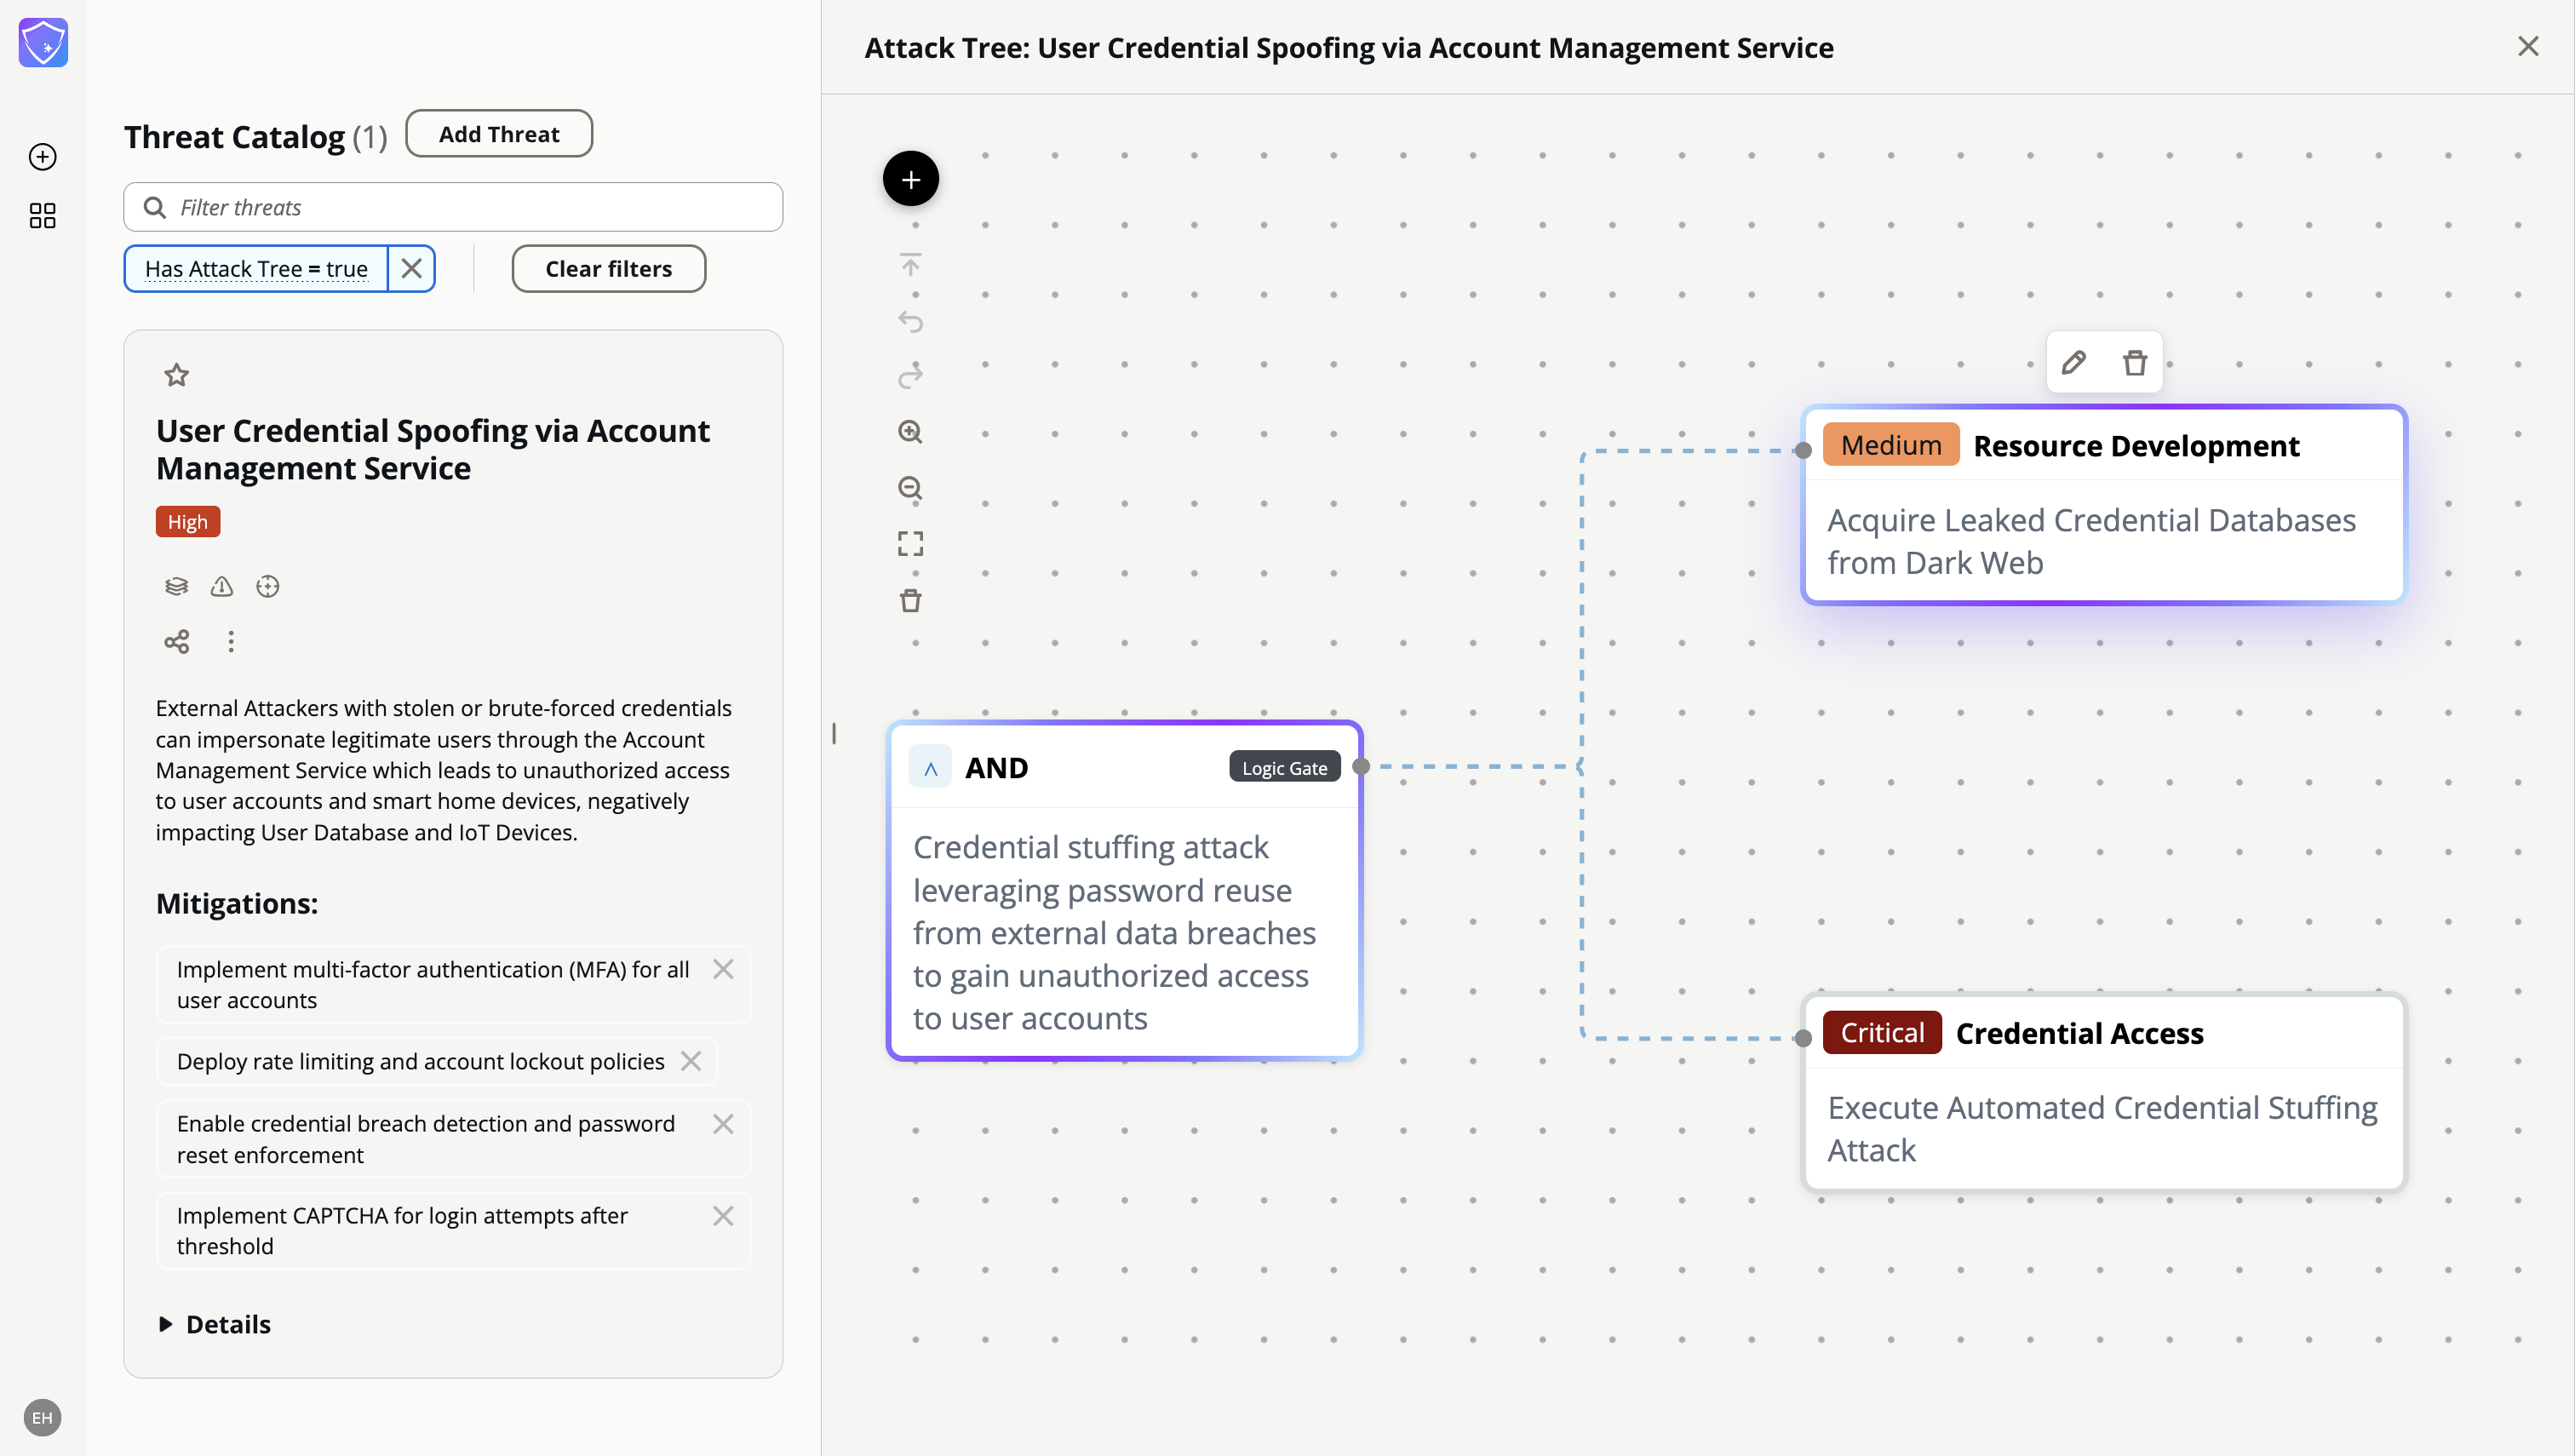Click the attack tree share icon
This screenshot has height=1456, width=2575.
(x=177, y=641)
